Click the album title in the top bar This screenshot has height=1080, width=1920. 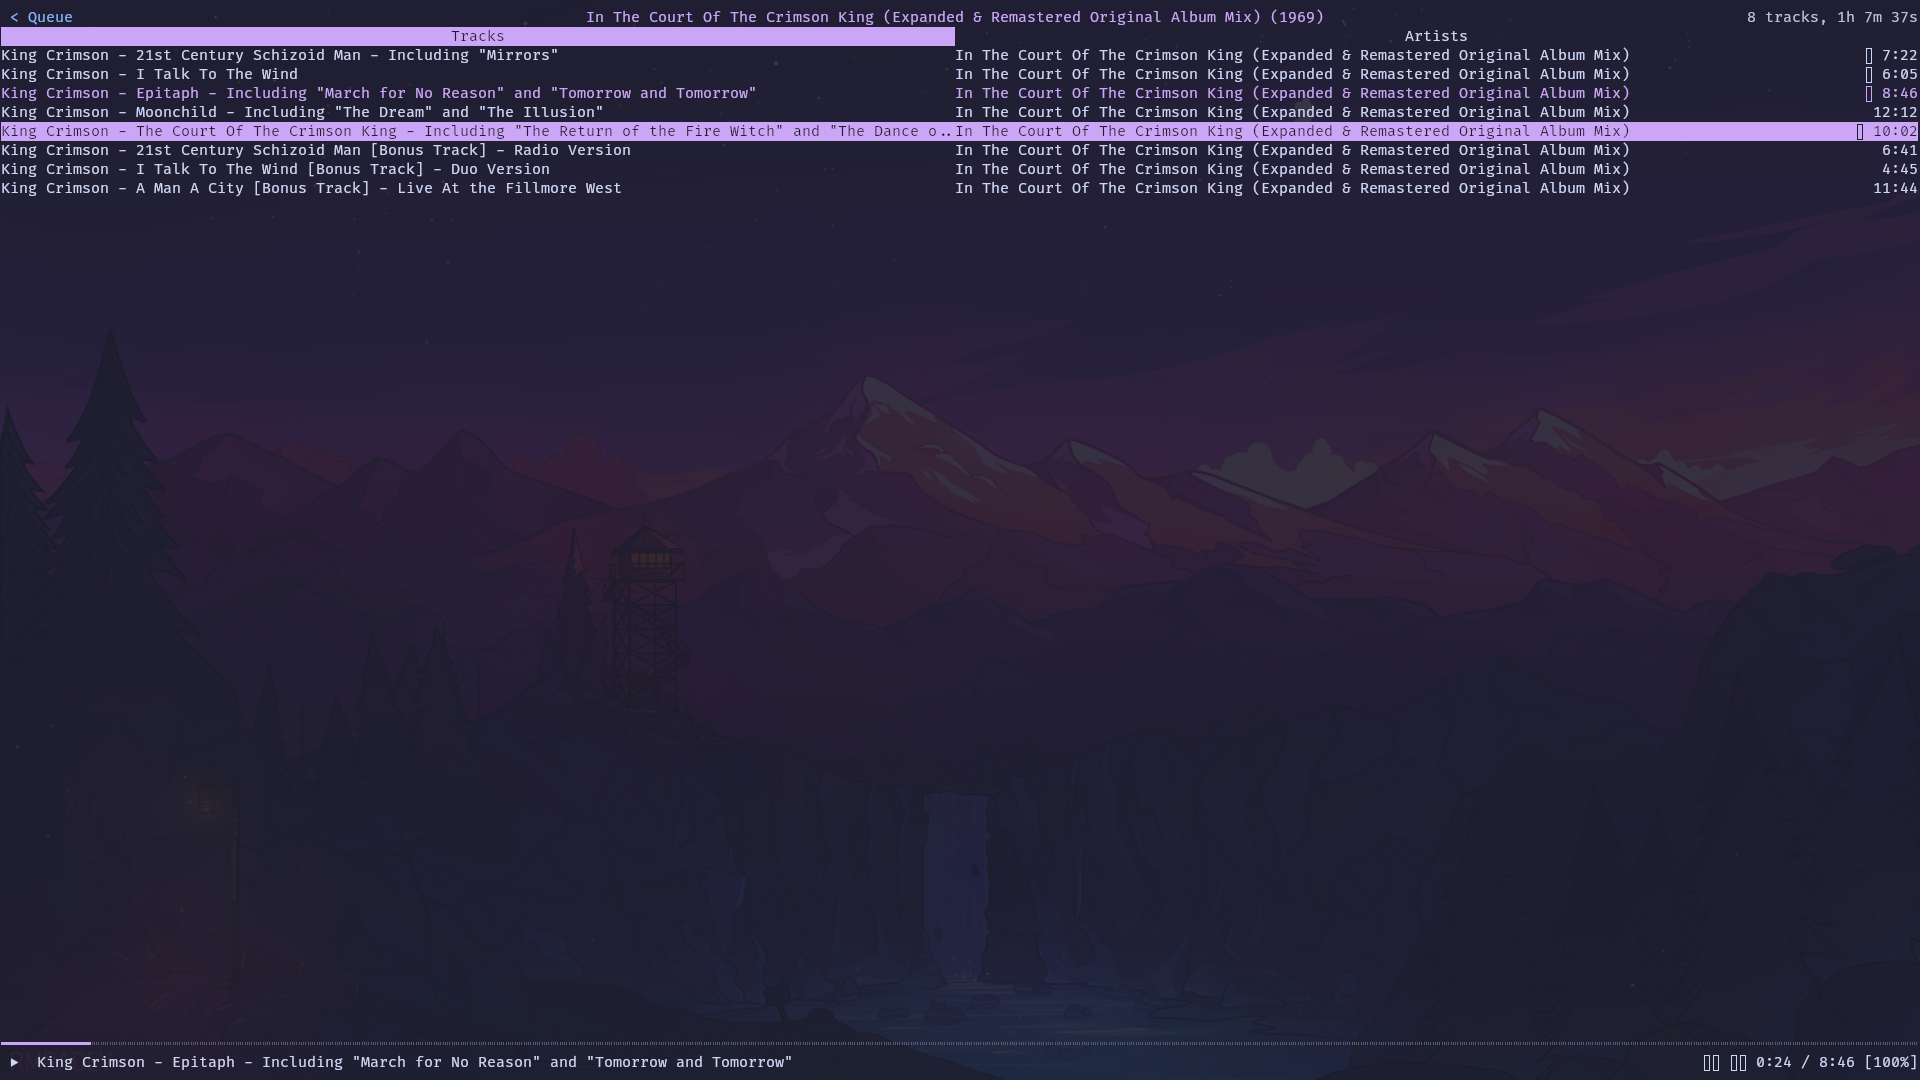pos(955,16)
